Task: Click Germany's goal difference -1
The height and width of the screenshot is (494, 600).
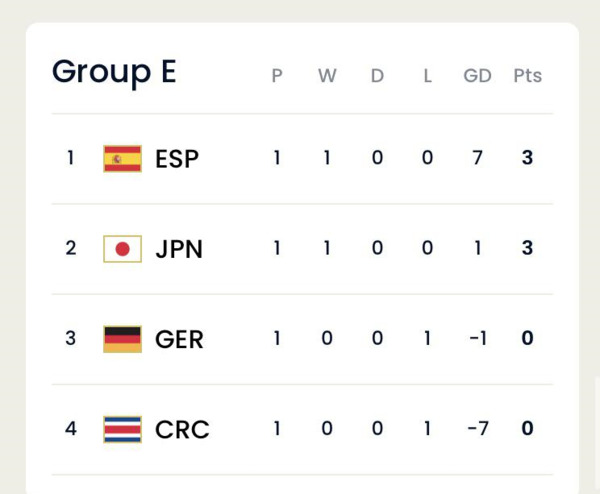Action: pos(478,338)
